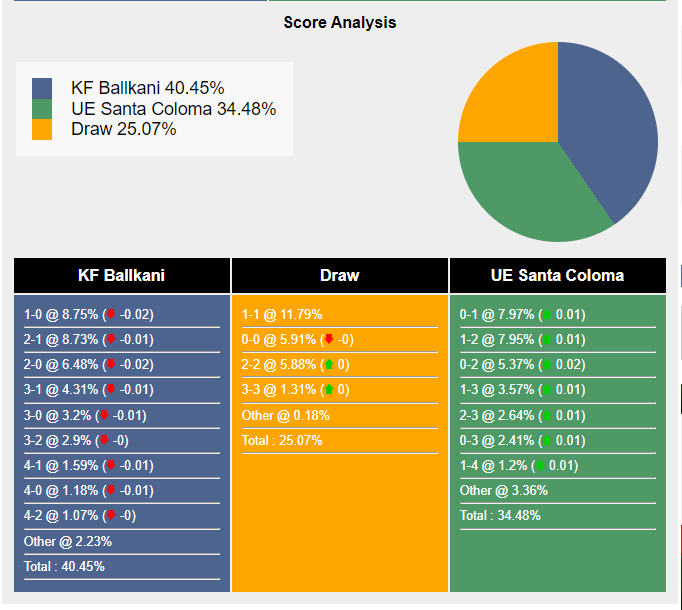
Task: Click the green up arrow in 3-3 row
Action: pyautogui.click(x=329, y=389)
